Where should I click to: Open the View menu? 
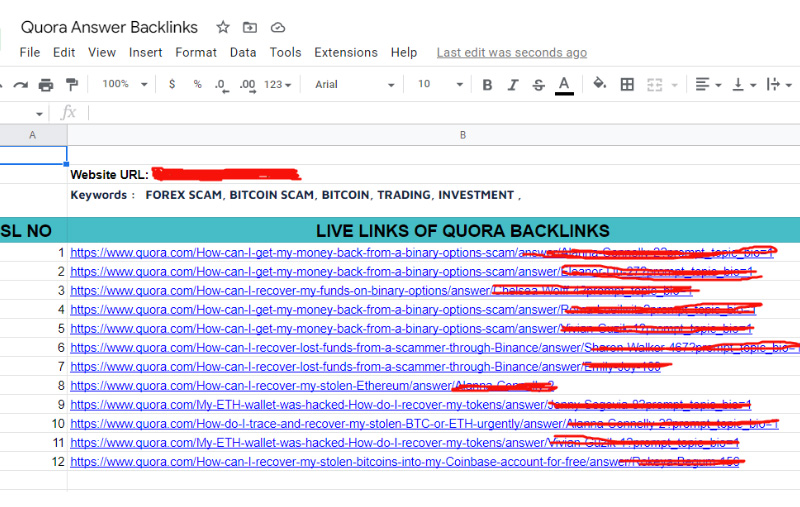tap(102, 53)
